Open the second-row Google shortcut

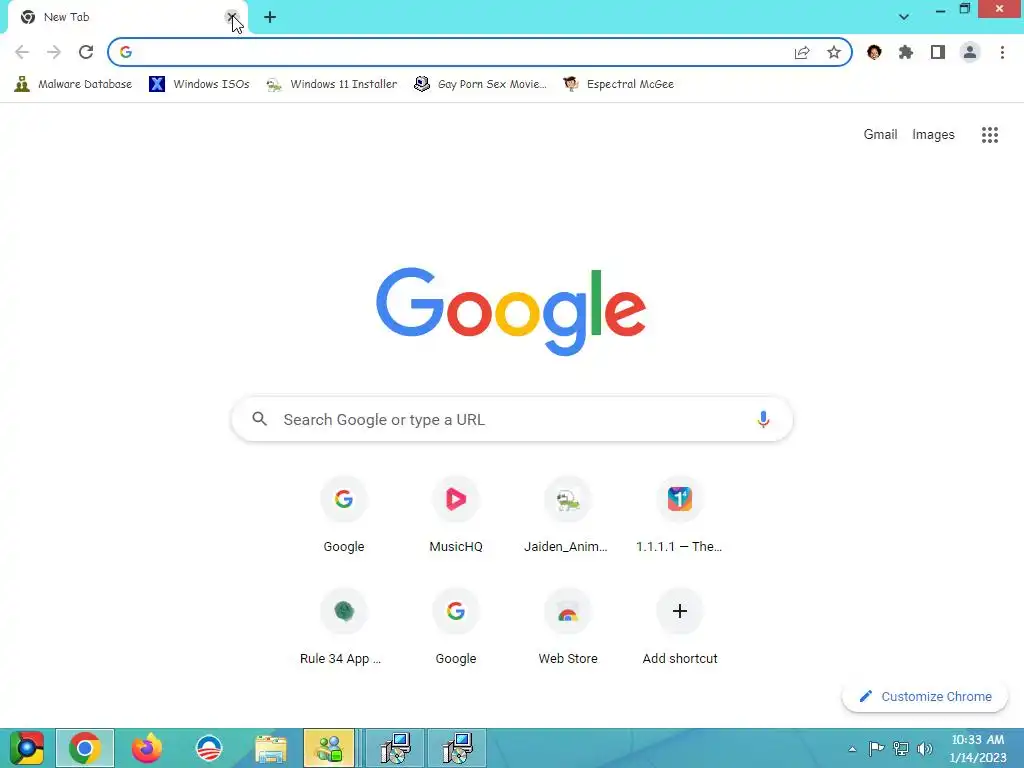point(456,628)
